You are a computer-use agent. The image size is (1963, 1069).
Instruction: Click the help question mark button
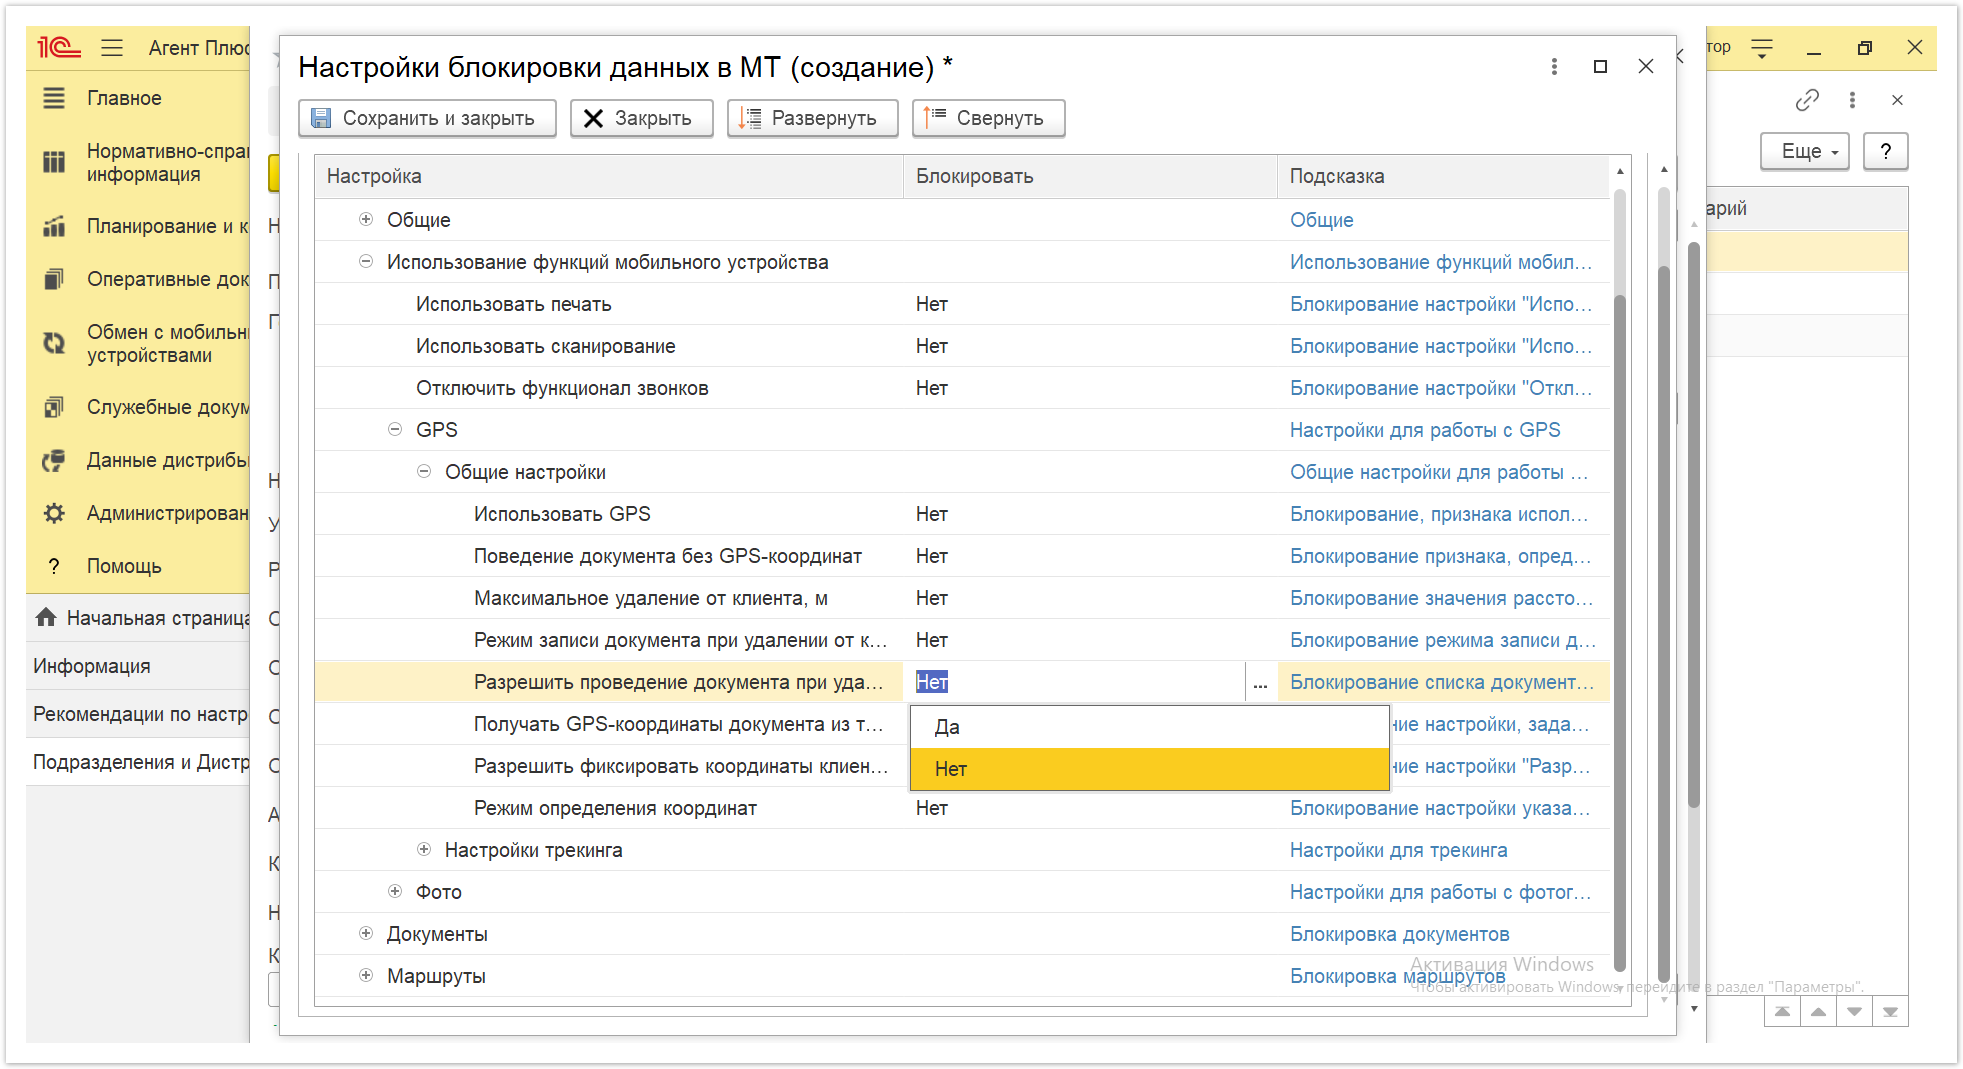(1886, 151)
